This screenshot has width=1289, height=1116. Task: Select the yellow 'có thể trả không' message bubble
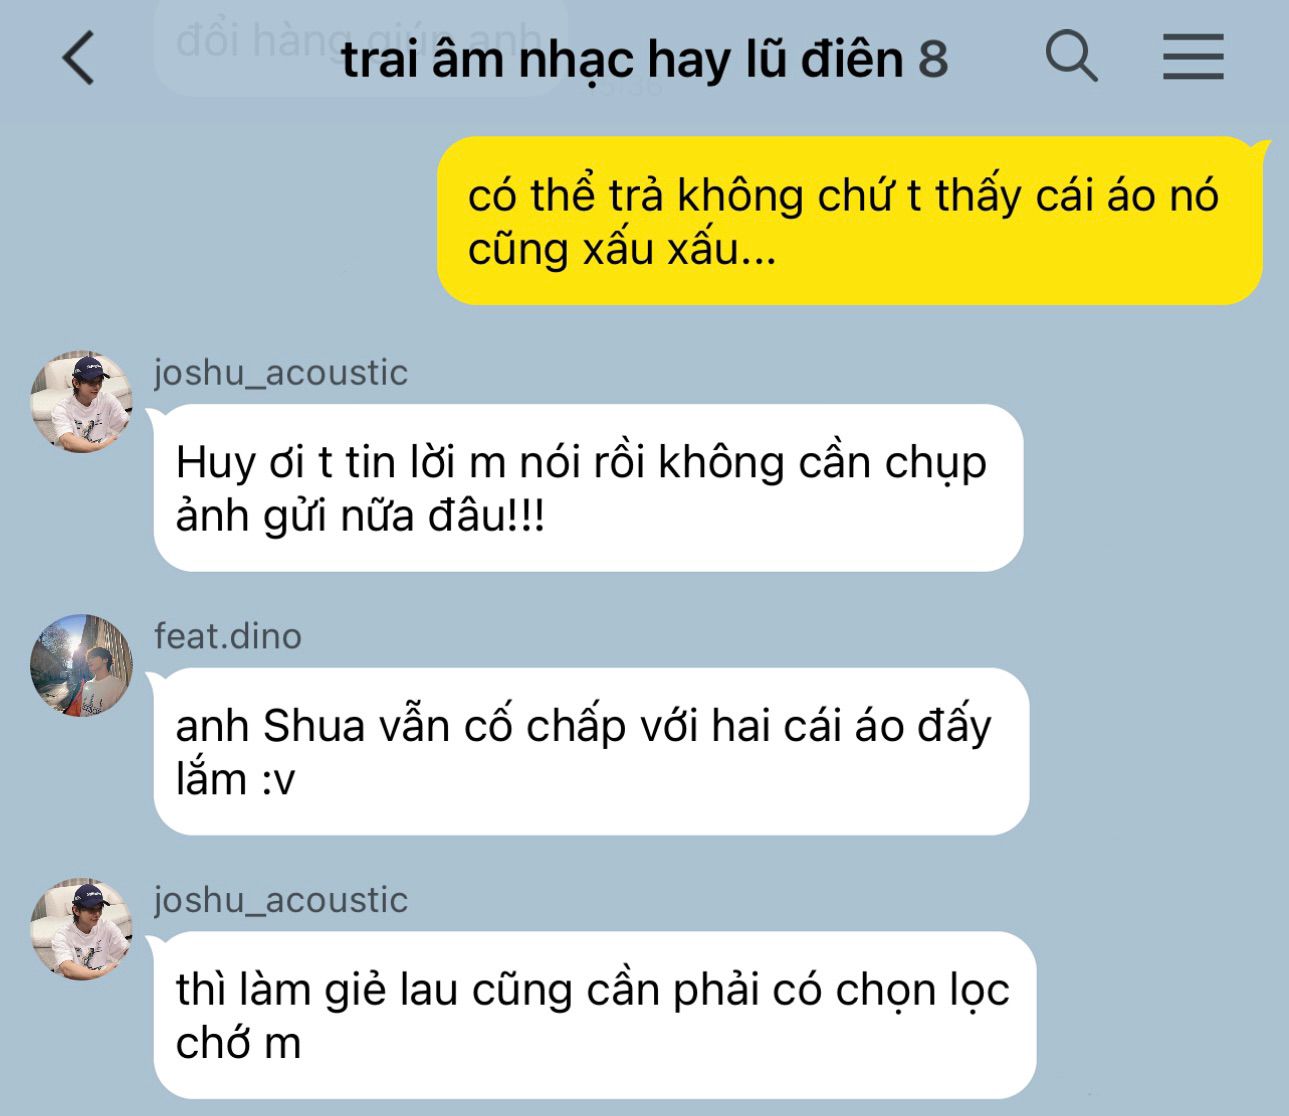point(850,221)
